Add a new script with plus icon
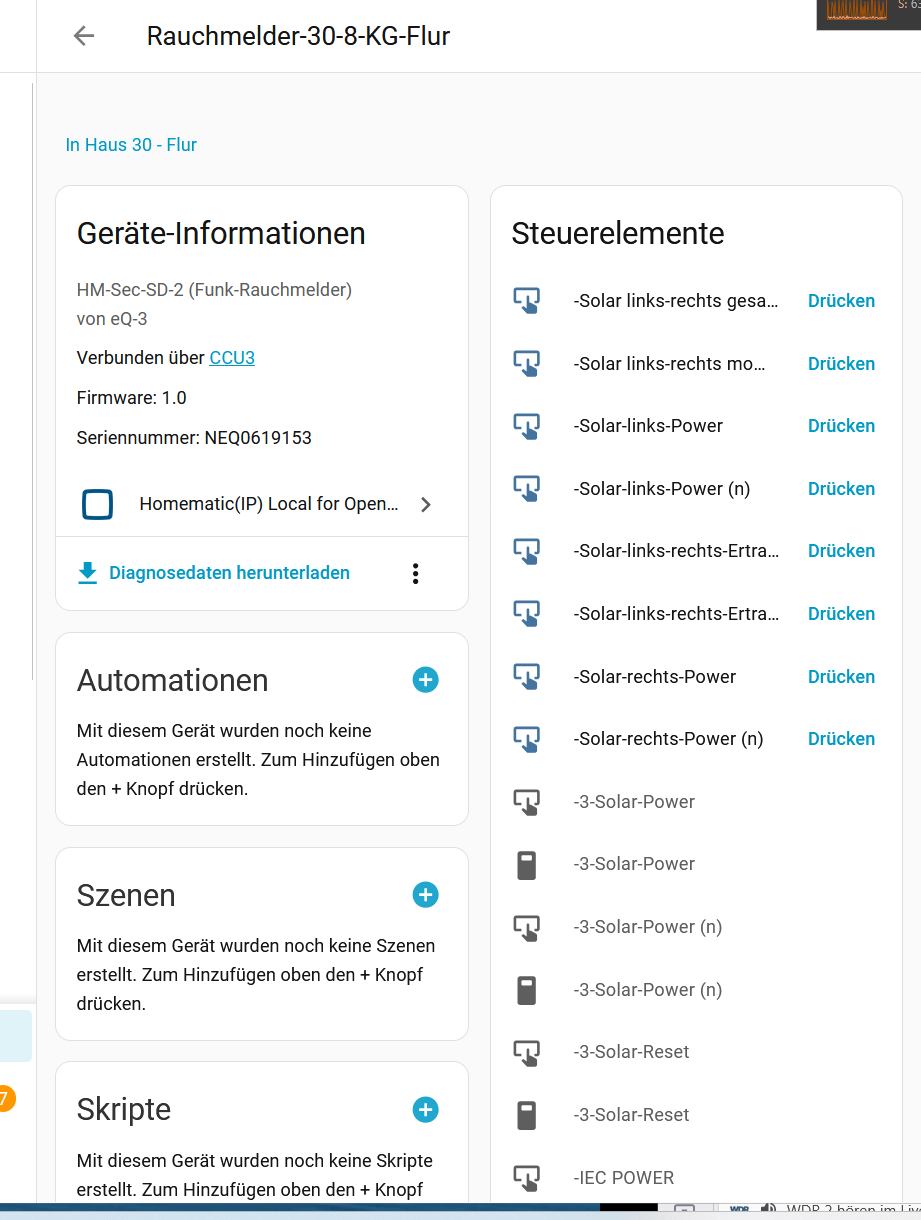The image size is (921, 1220). click(425, 1109)
